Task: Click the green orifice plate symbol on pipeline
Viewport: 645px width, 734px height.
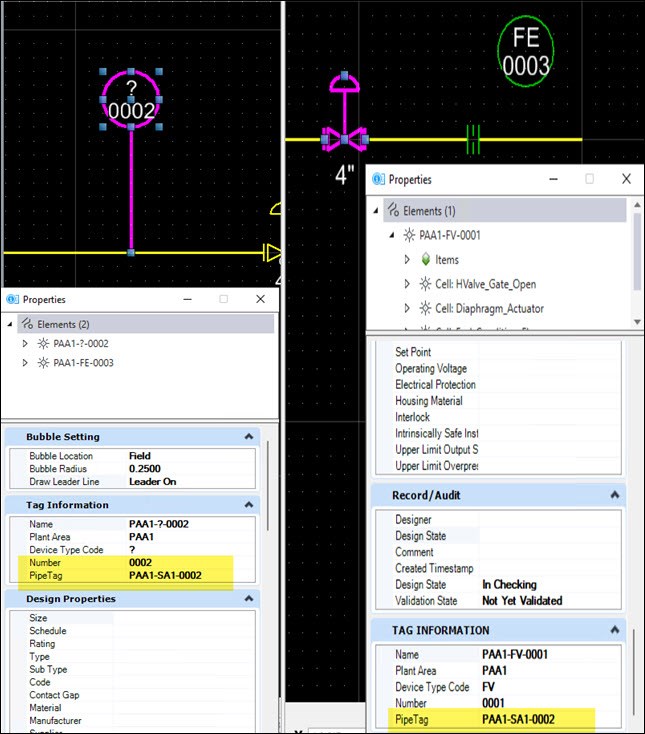Action: click(476, 139)
